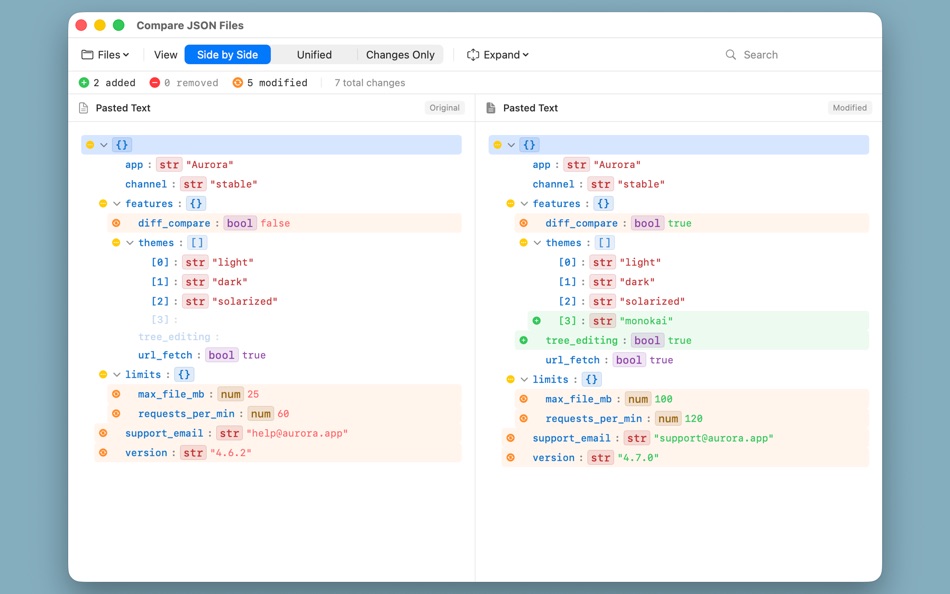This screenshot has width=950, height=594.
Task: Collapse features node in Modified pane
Action: click(524, 204)
